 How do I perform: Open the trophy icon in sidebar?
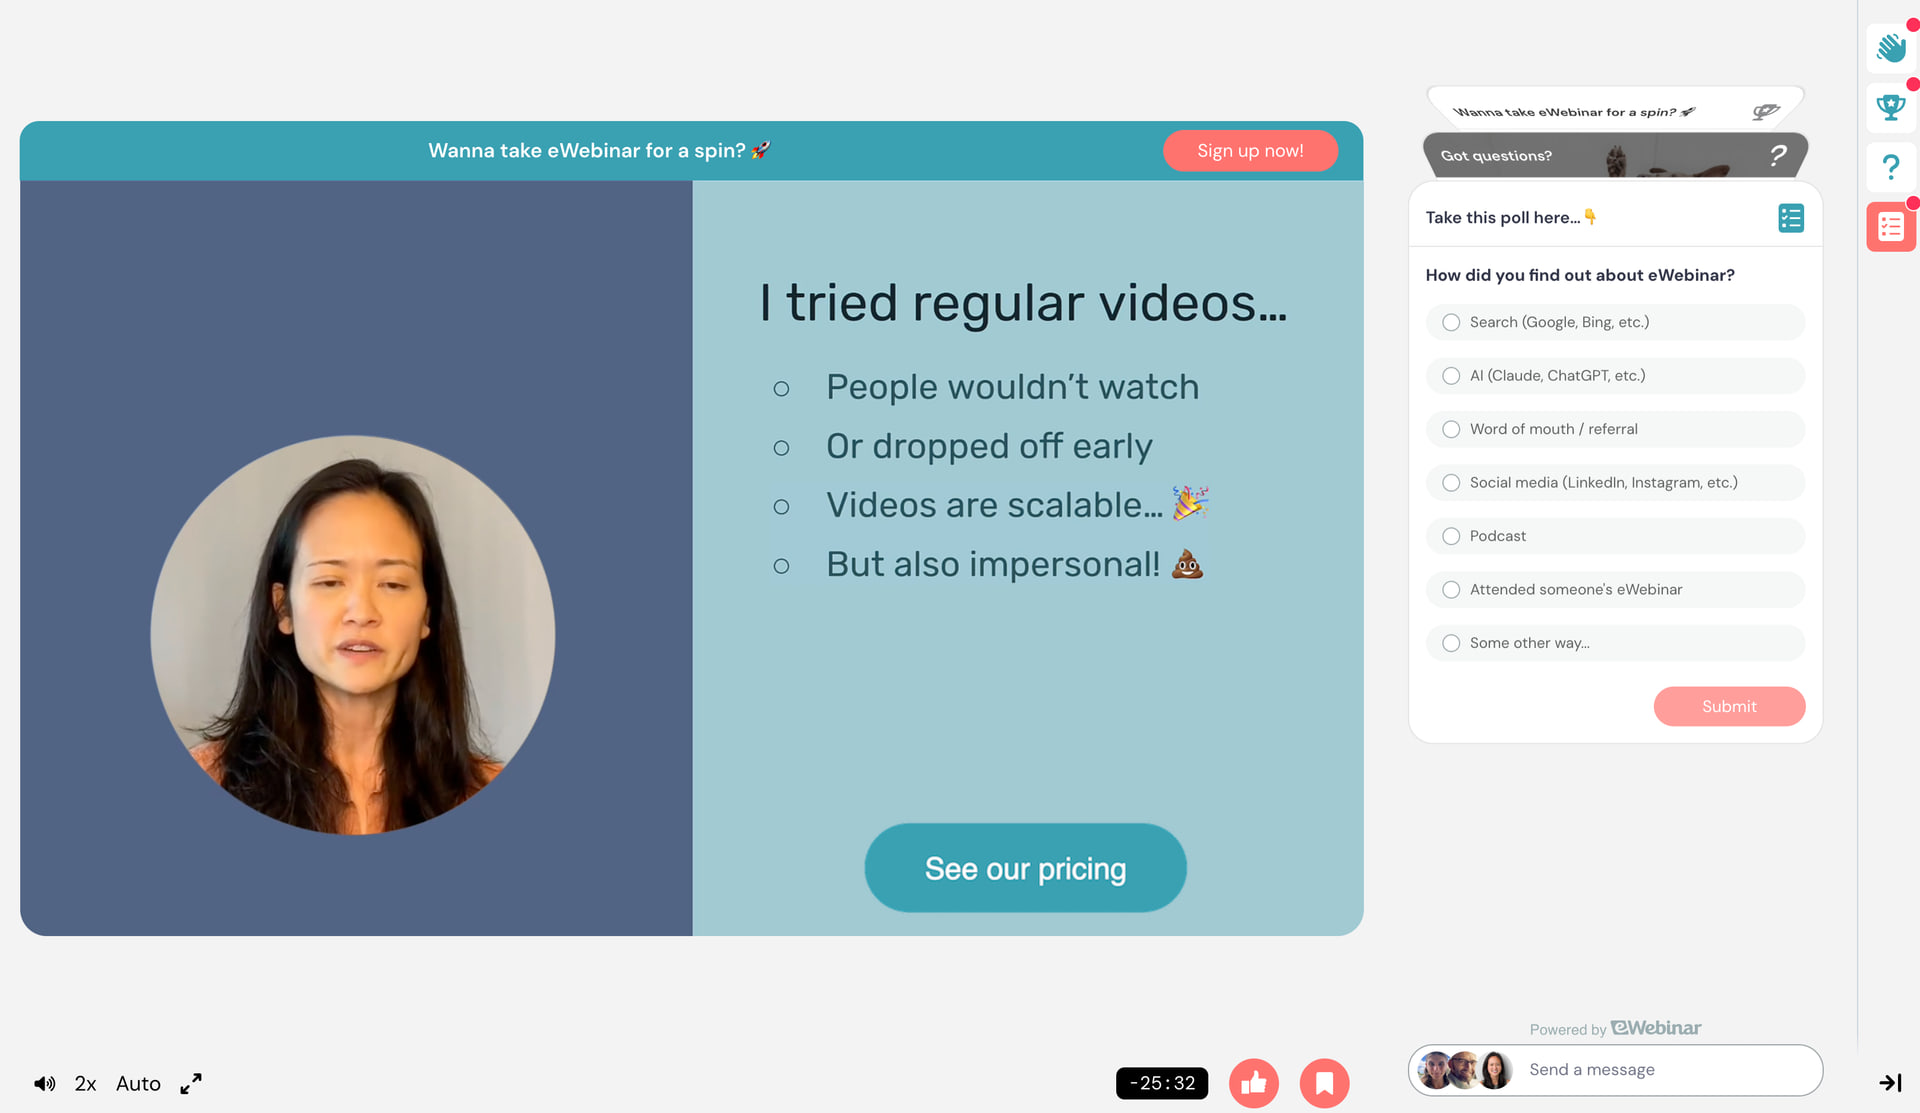coord(1890,107)
